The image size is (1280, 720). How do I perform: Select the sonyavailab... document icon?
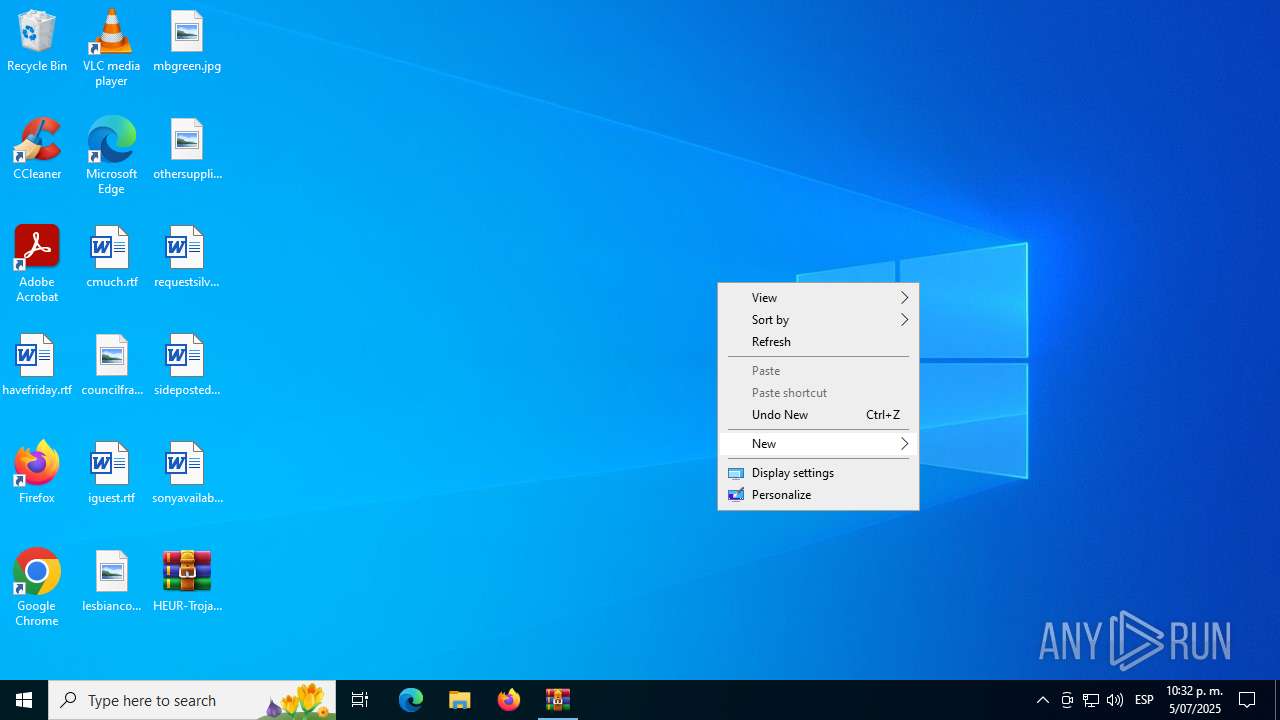(x=187, y=473)
